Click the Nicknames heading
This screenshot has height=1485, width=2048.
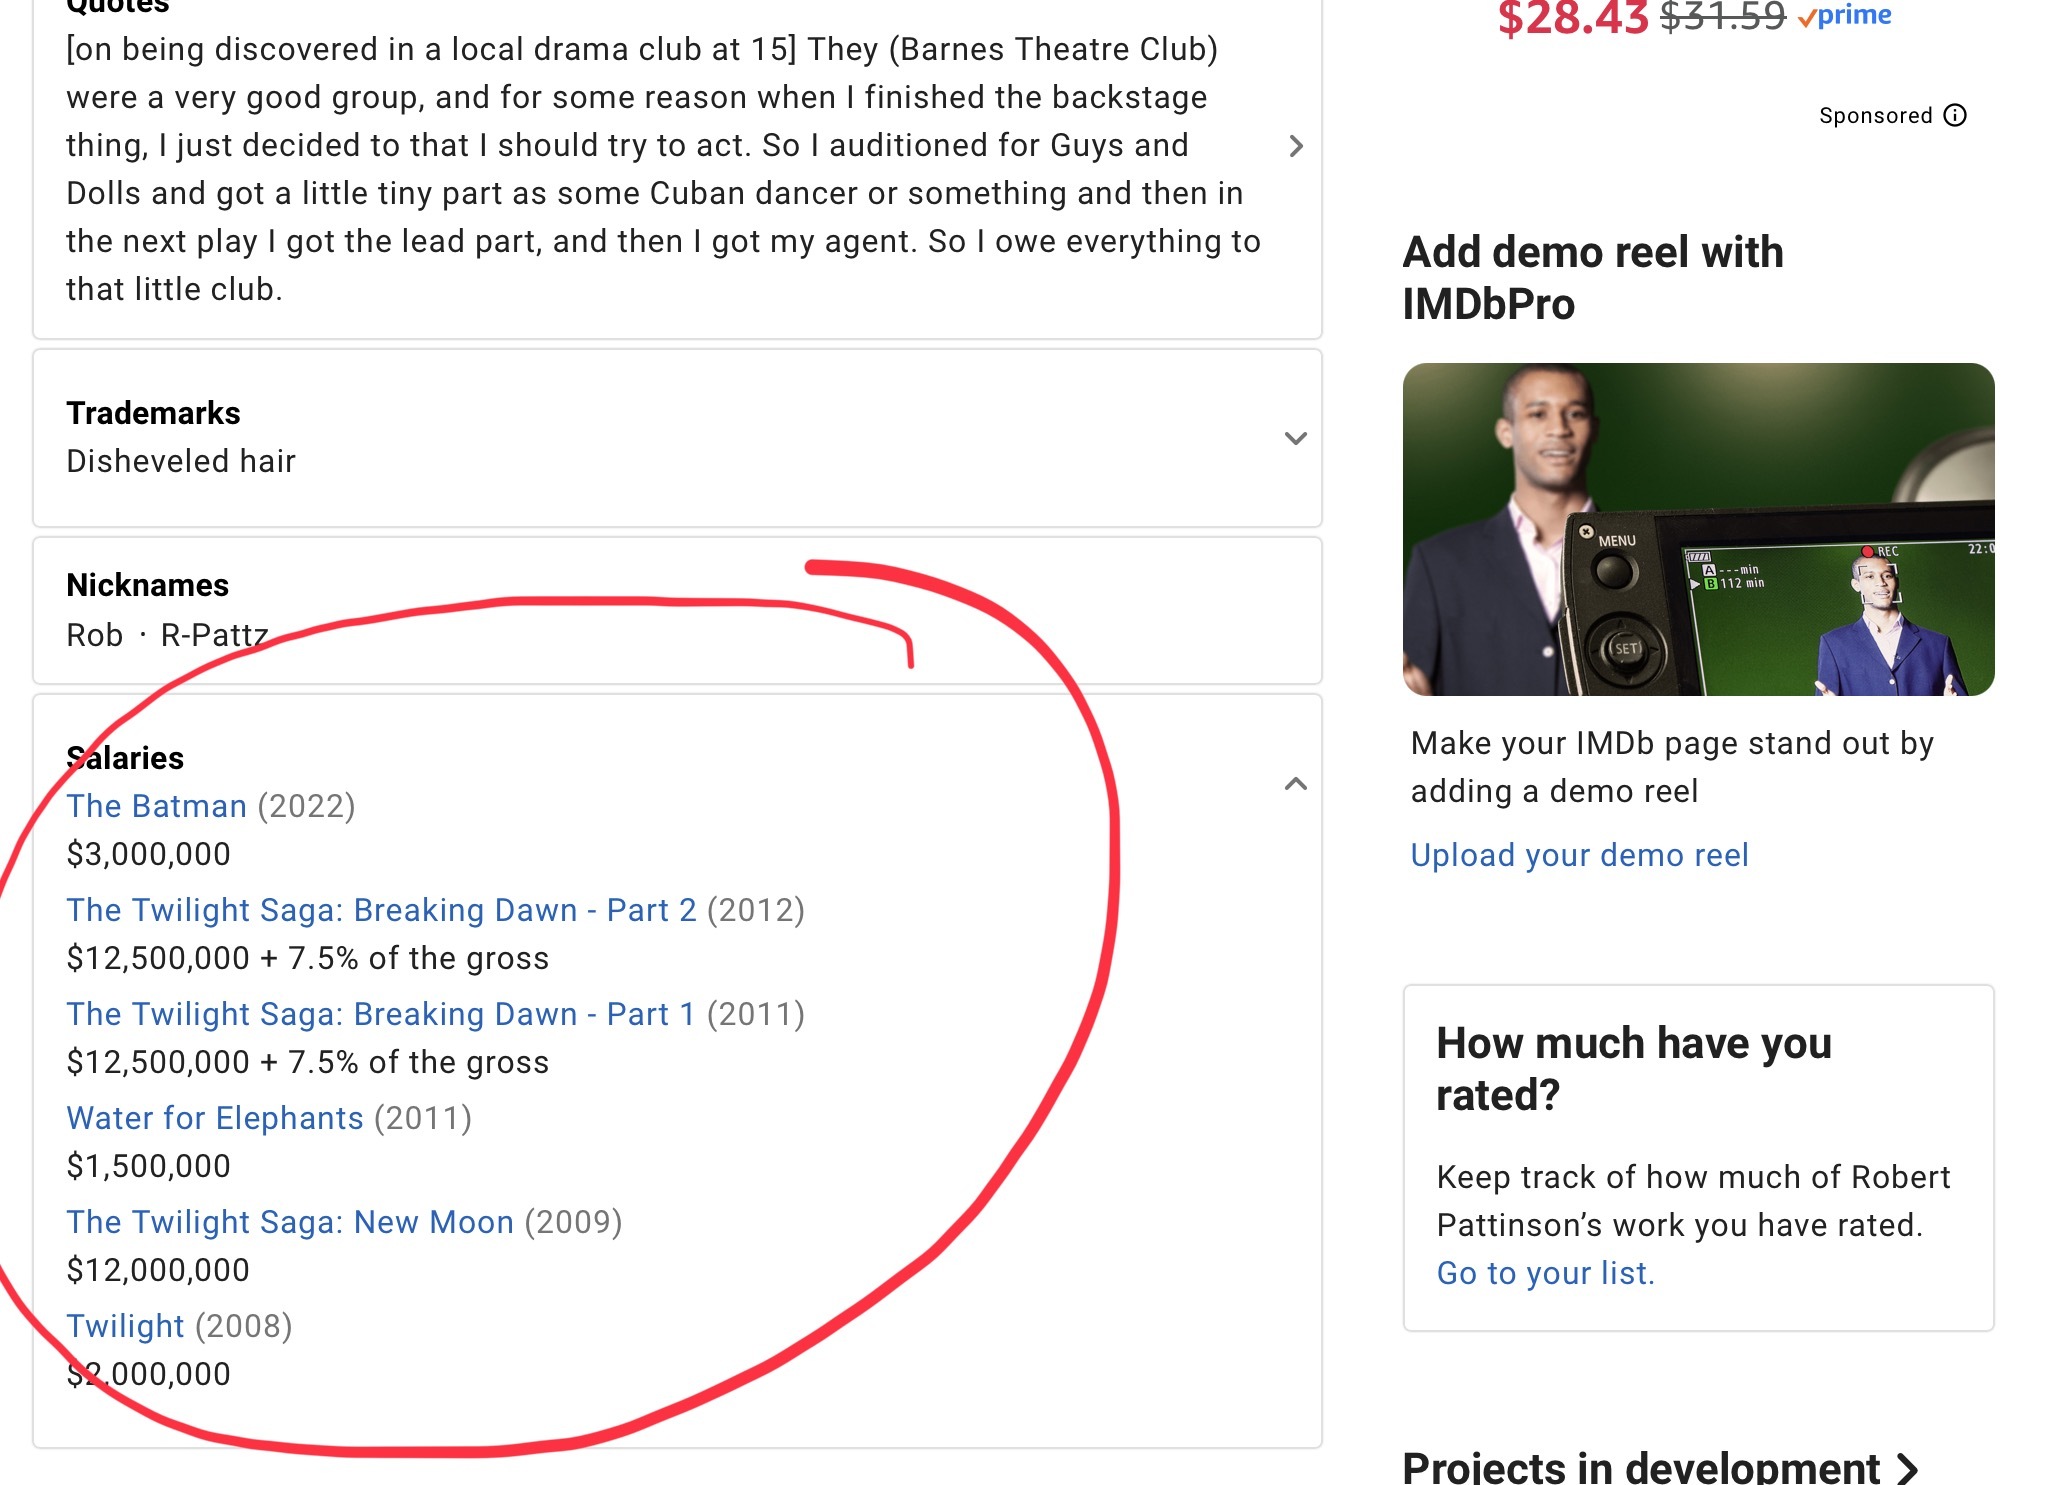tap(147, 585)
